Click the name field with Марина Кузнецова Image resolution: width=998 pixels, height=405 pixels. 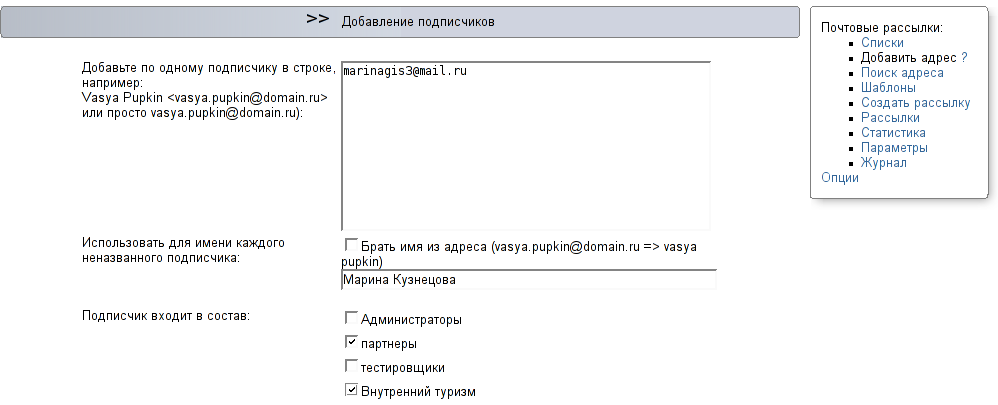[529, 280]
